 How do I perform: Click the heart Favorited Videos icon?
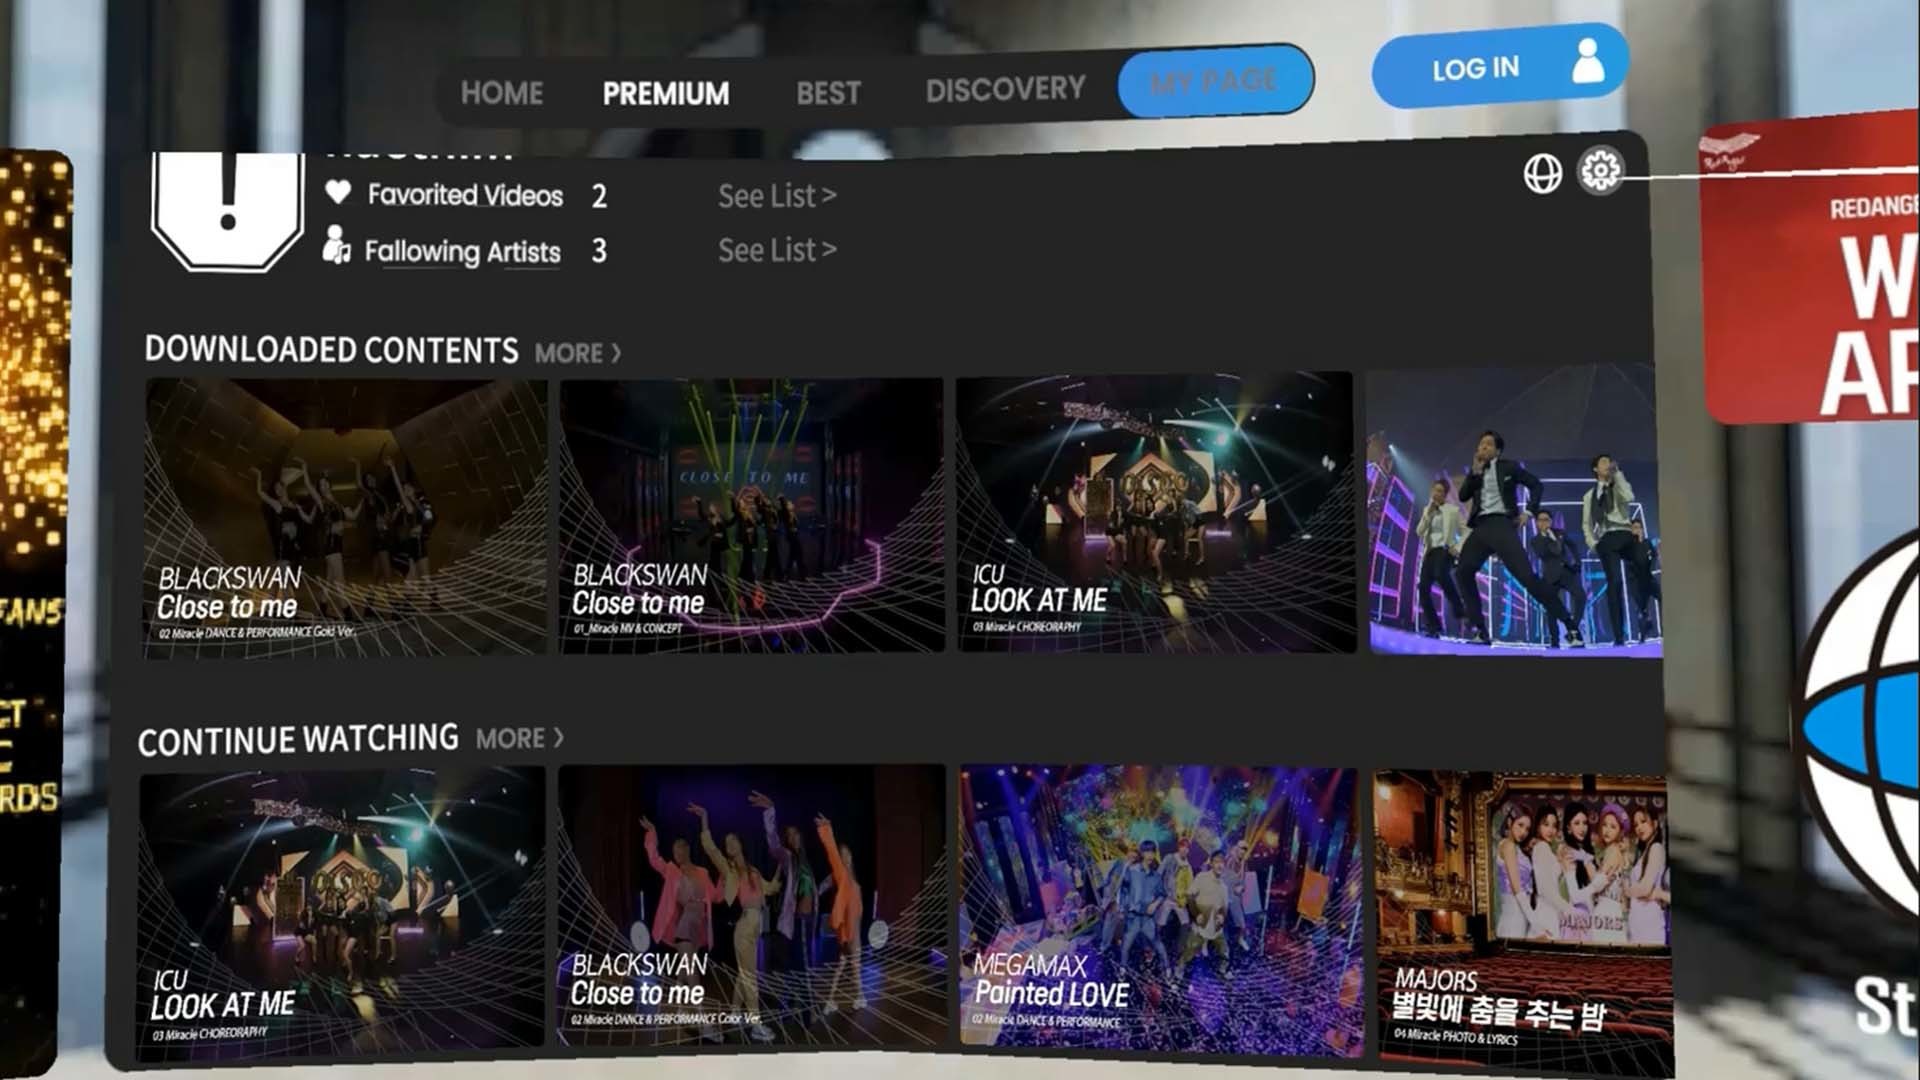pyautogui.click(x=338, y=192)
